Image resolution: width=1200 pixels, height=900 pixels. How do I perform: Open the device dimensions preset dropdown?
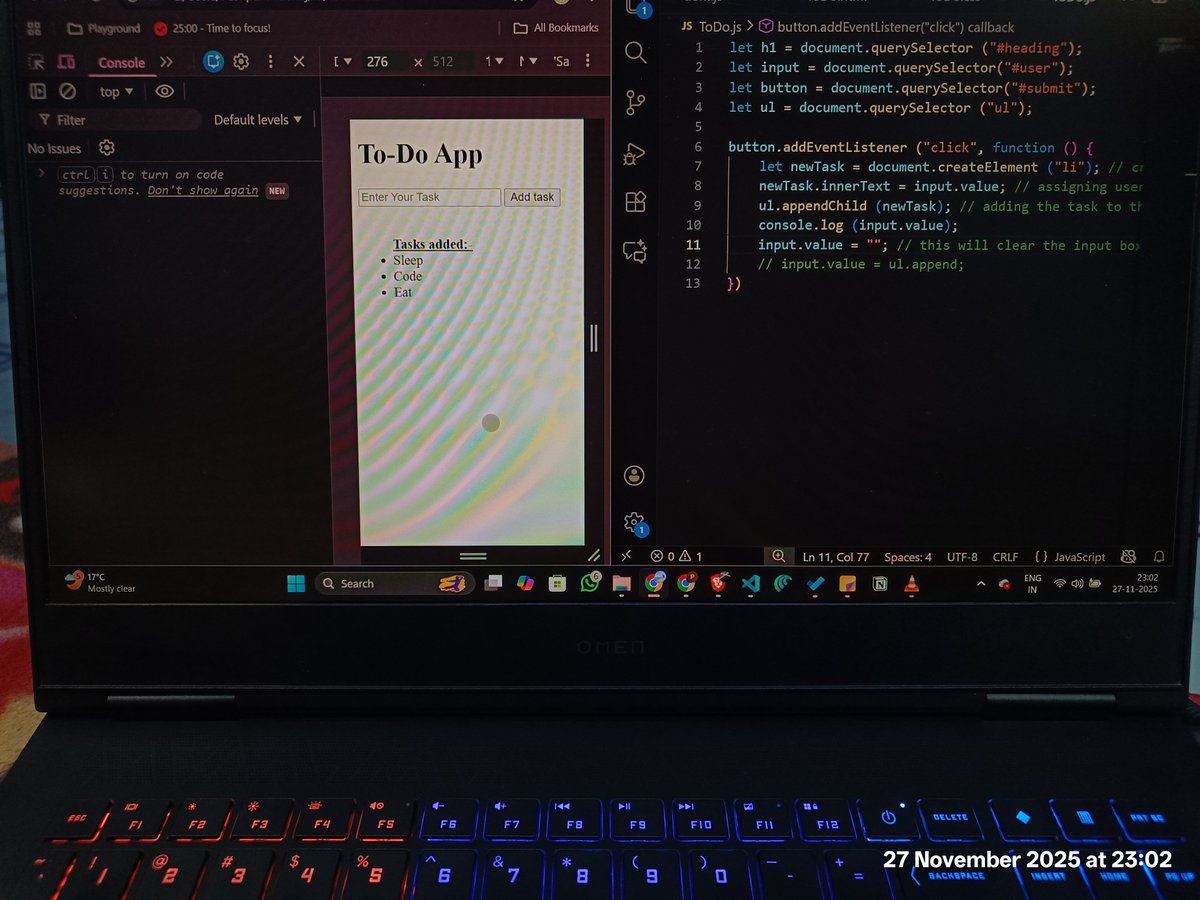(x=343, y=61)
